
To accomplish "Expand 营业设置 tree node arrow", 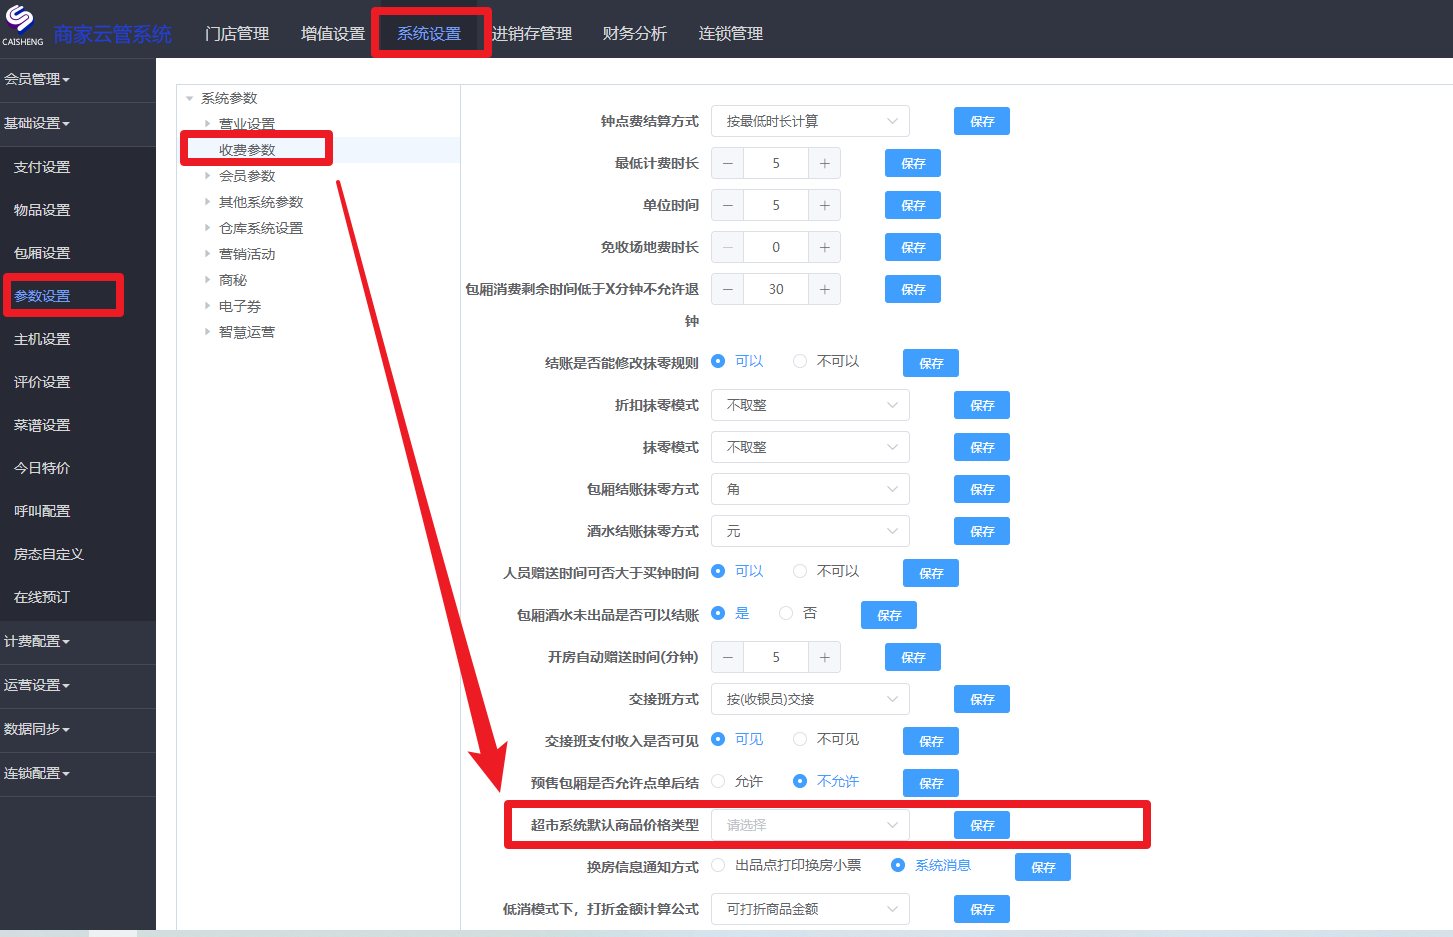I will (x=208, y=124).
